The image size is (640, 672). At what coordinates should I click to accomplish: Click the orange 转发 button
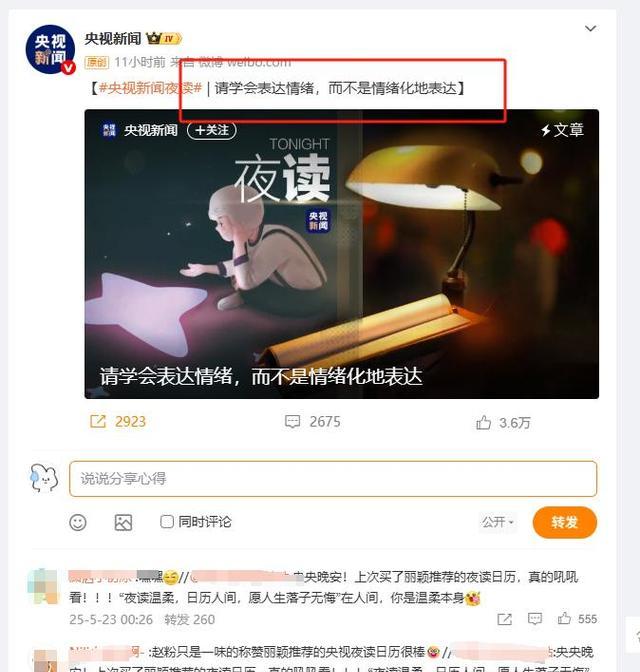(x=565, y=522)
